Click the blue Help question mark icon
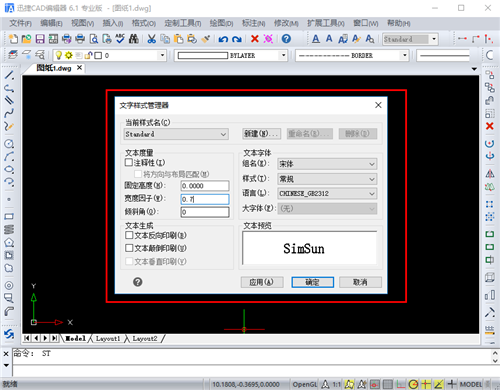The image size is (500, 390). coord(286,39)
